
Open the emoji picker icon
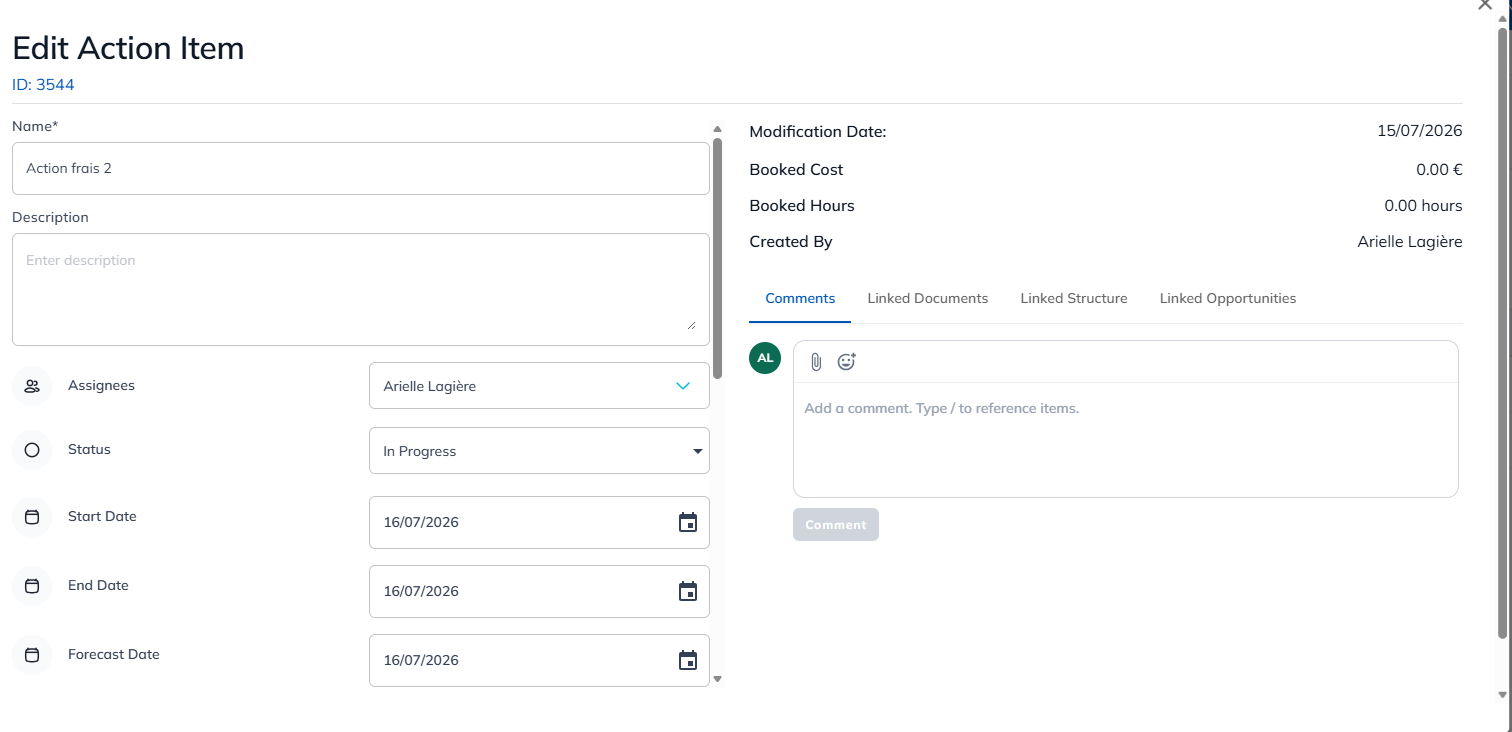(847, 362)
